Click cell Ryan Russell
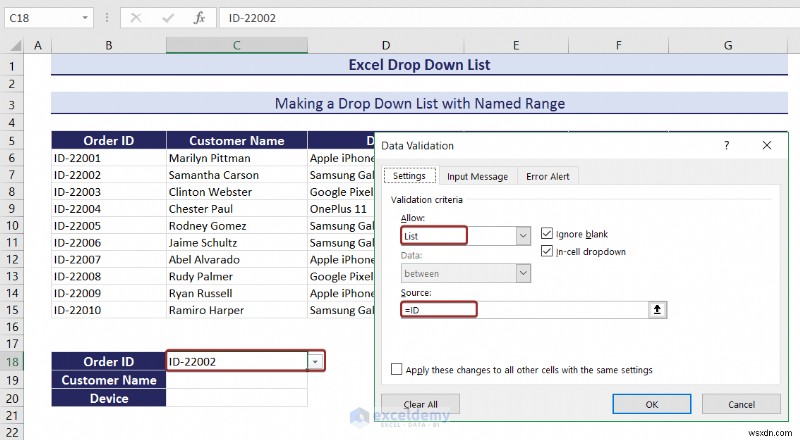The image size is (800, 440). point(237,293)
